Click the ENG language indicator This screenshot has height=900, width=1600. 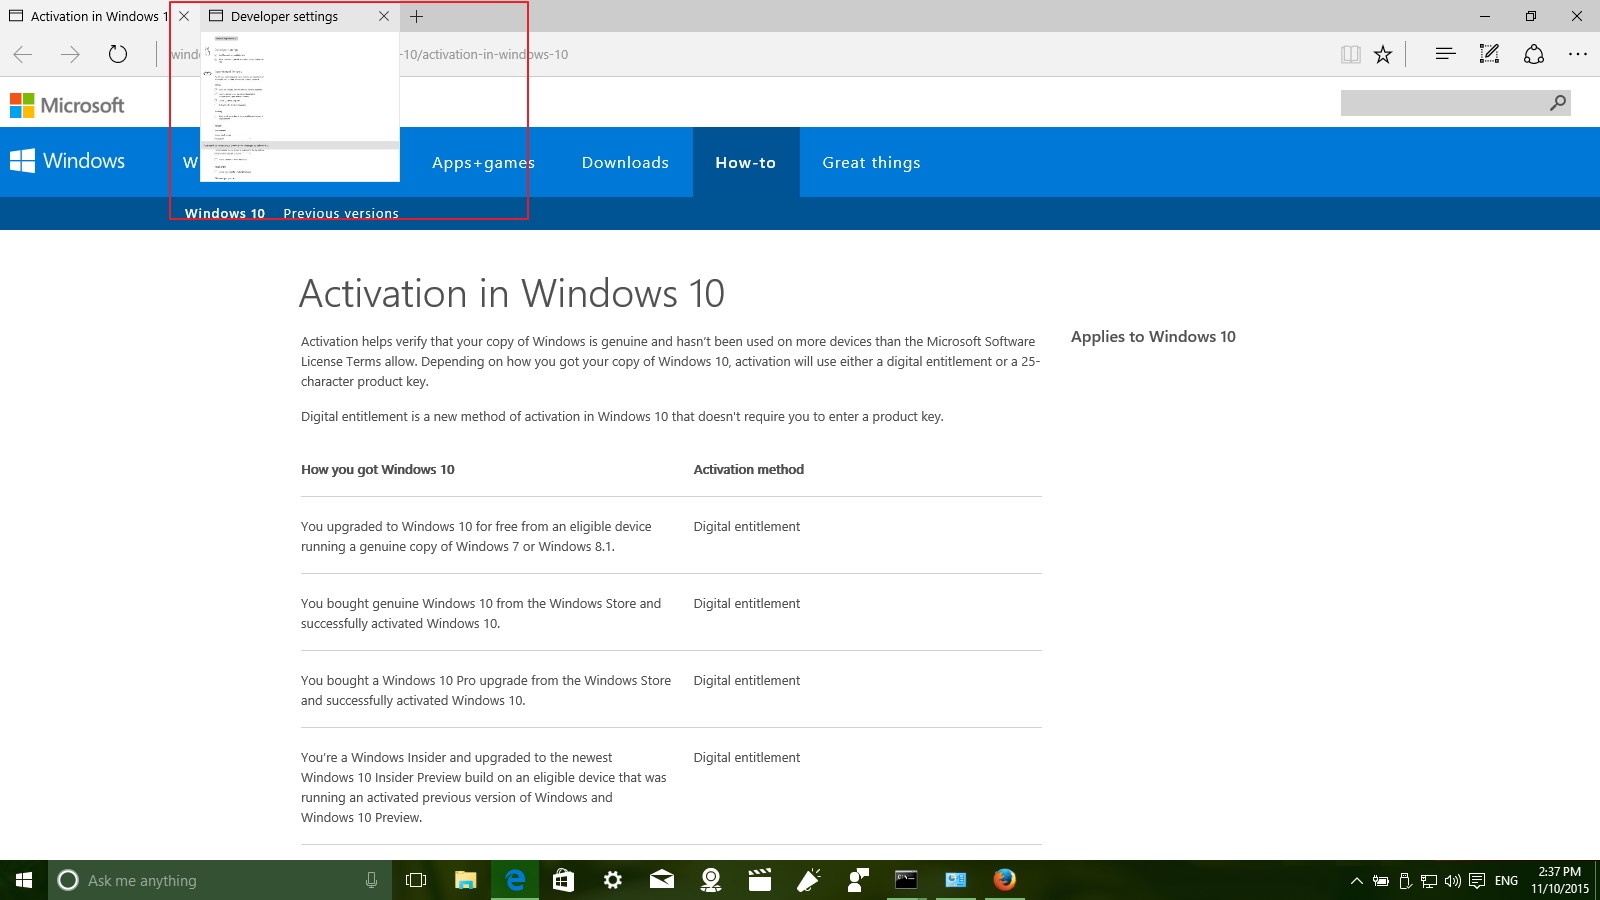1506,881
